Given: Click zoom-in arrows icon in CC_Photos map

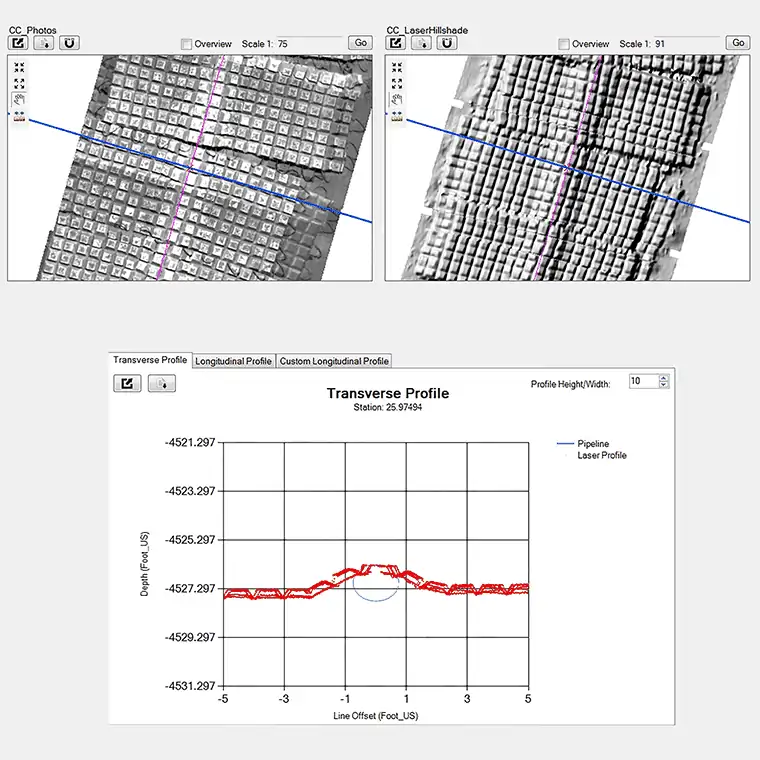Looking at the screenshot, I should click(x=19, y=67).
